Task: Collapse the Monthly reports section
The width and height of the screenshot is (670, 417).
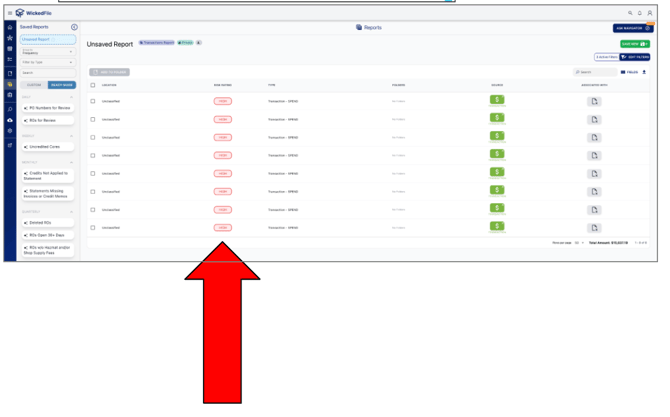Action: pyautogui.click(x=71, y=162)
